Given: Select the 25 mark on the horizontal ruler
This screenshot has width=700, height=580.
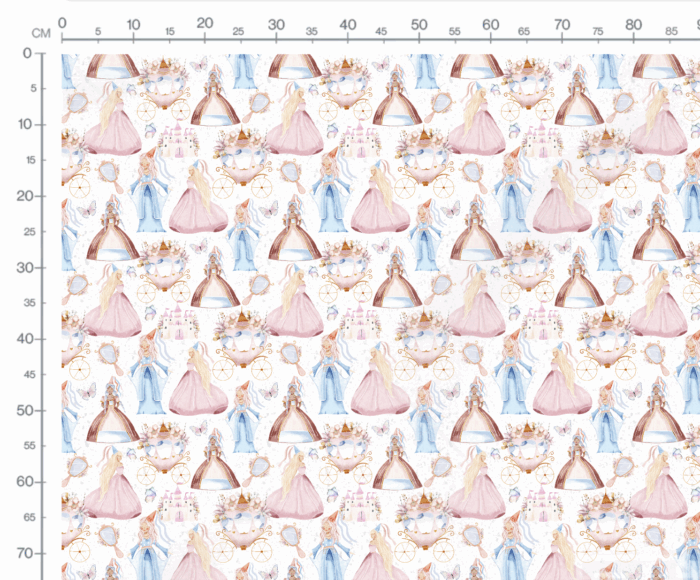Looking at the screenshot, I should click(238, 31).
